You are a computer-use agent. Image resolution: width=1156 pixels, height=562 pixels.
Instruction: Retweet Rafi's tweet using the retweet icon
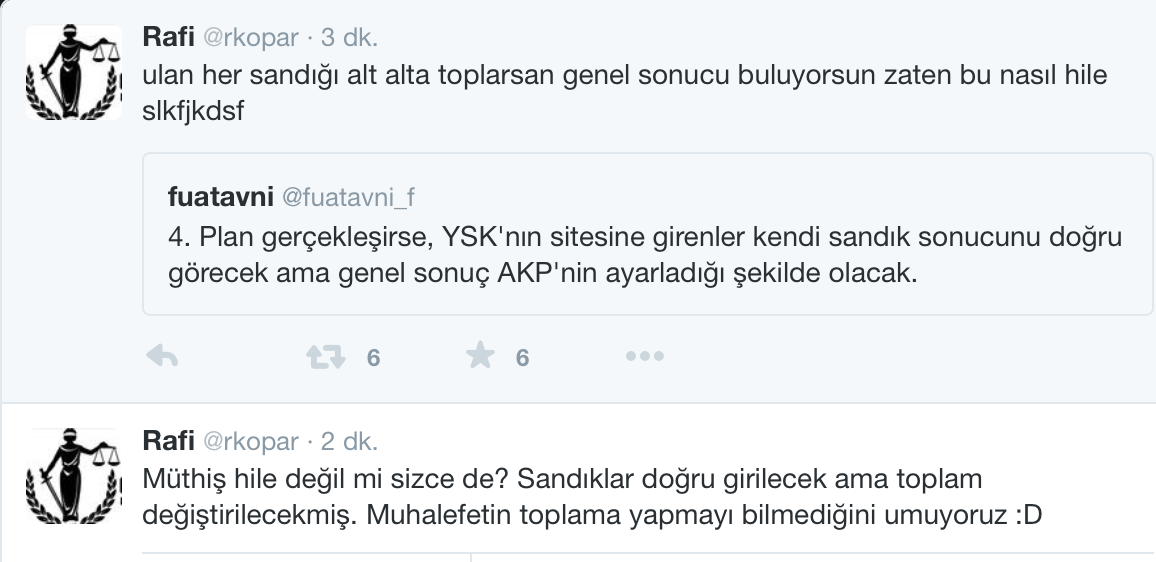[325, 356]
